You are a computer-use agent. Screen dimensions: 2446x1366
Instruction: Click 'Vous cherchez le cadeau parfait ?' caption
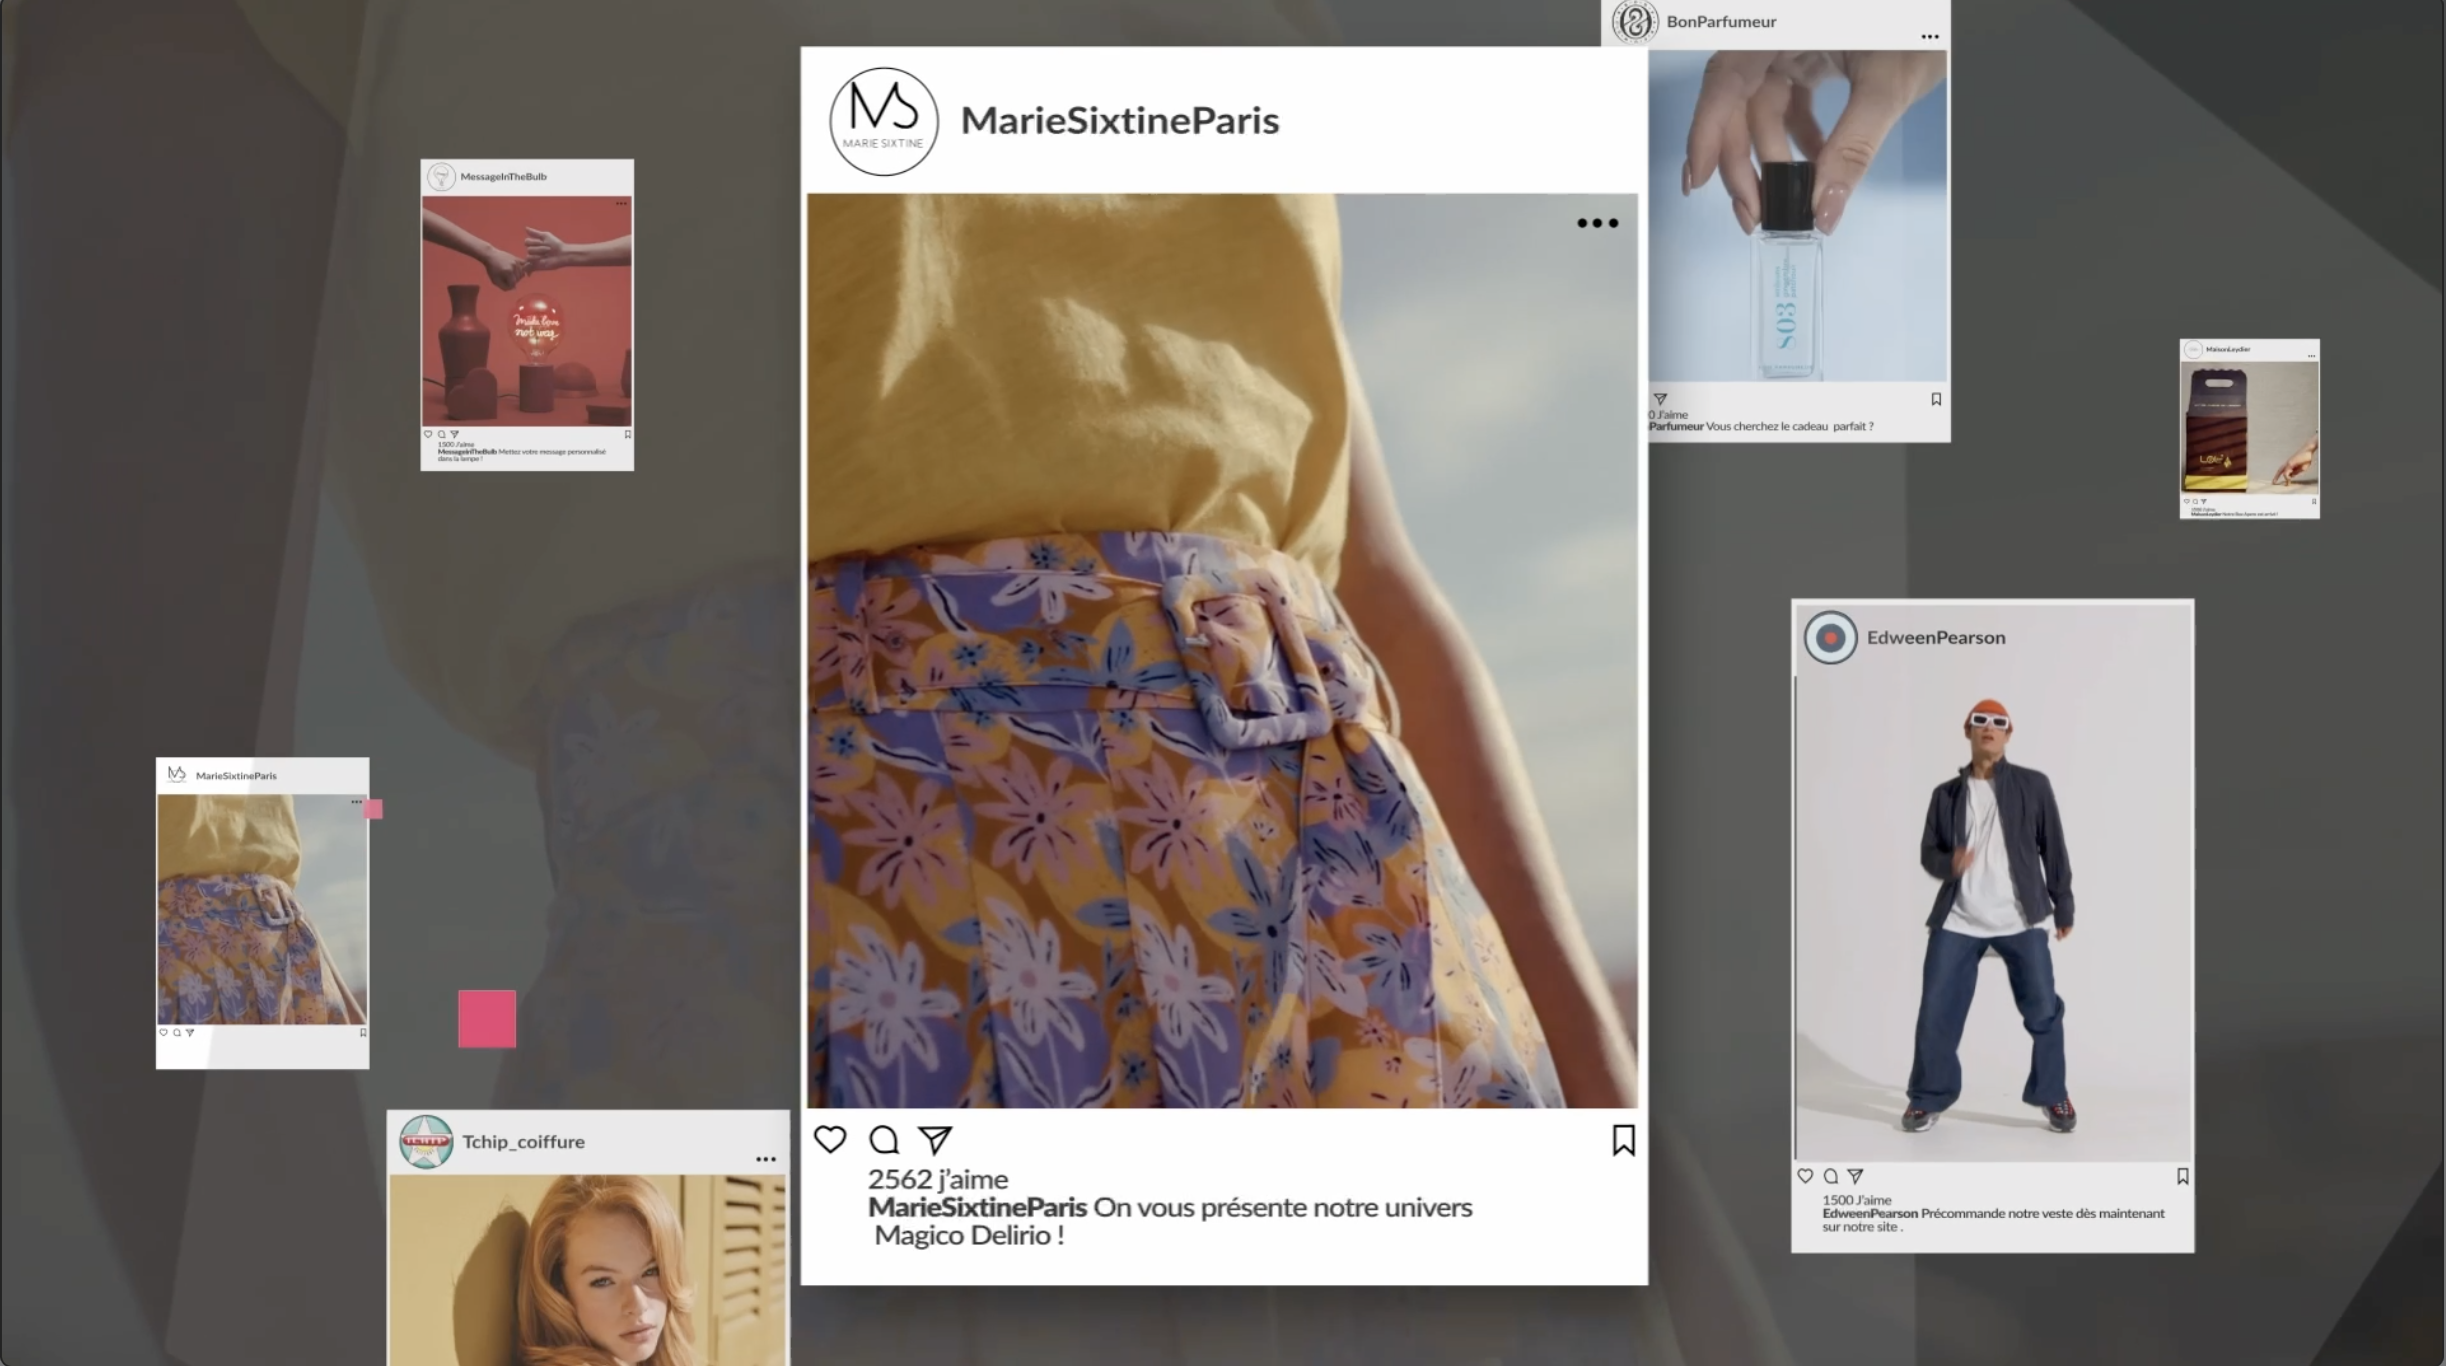pos(1789,426)
